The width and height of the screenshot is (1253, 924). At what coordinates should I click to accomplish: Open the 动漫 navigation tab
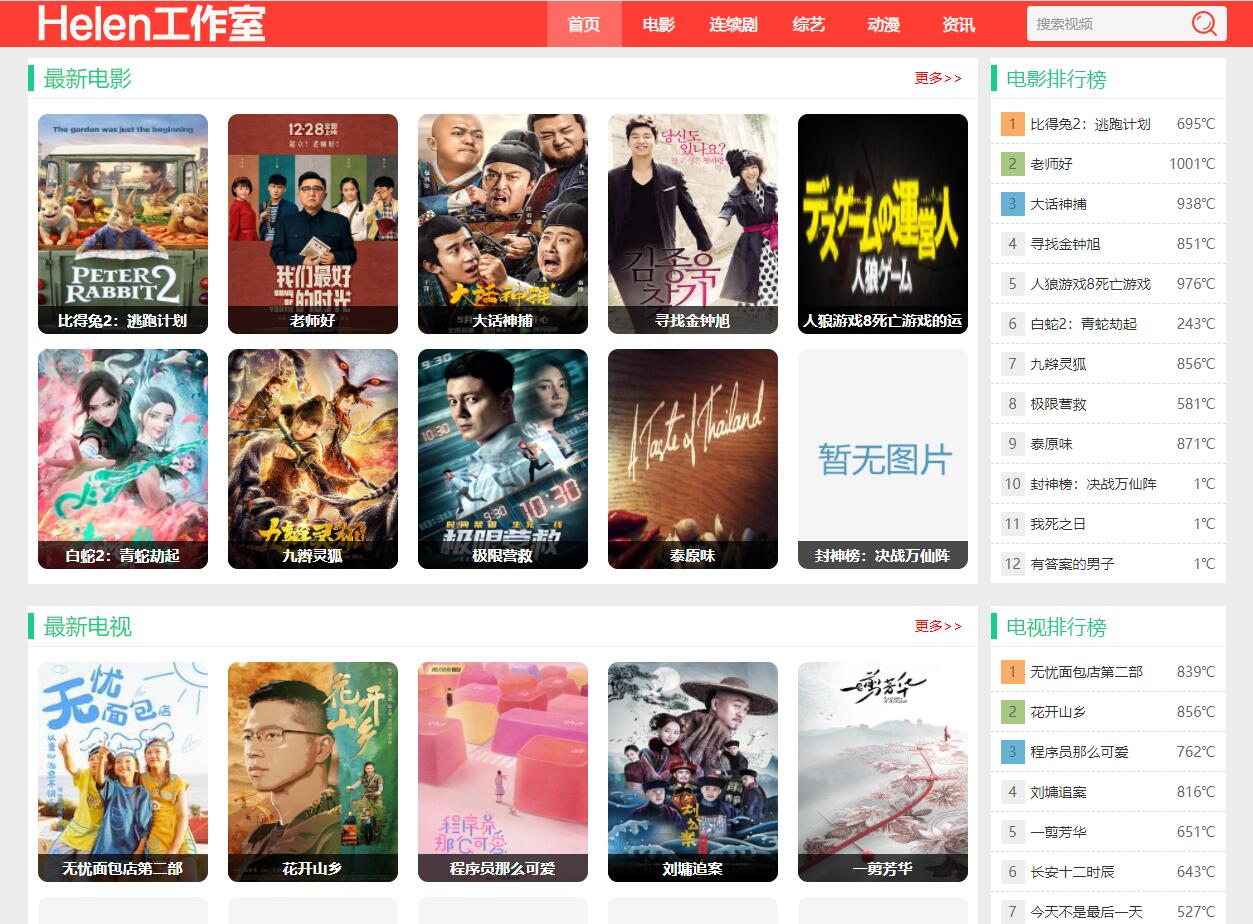883,25
